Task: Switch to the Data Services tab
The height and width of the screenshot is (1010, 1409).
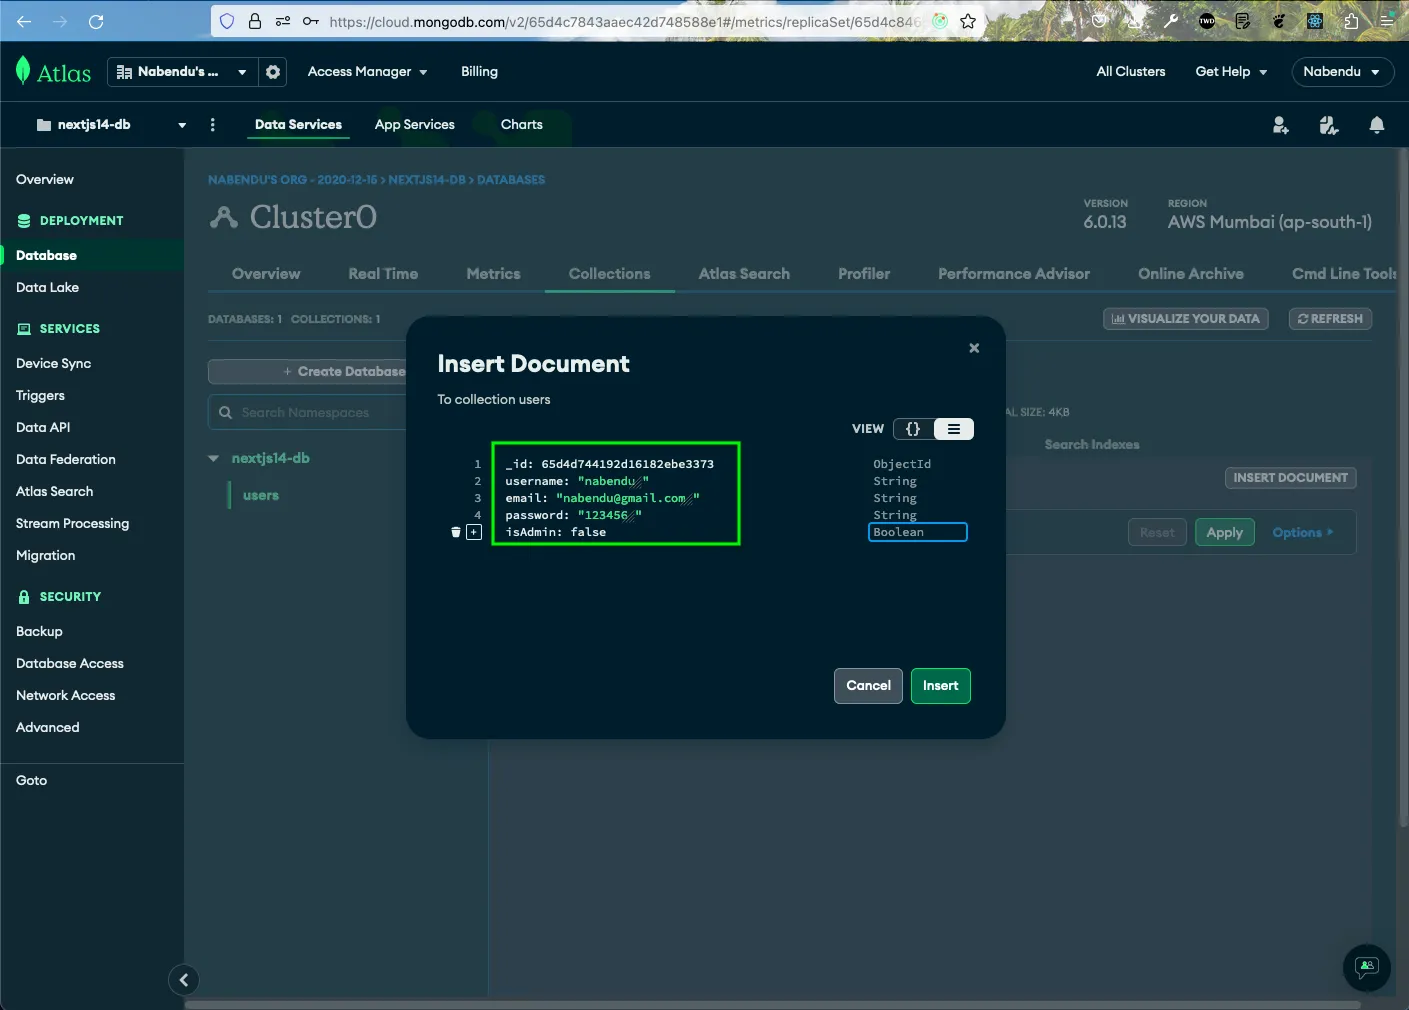Action: (x=298, y=125)
